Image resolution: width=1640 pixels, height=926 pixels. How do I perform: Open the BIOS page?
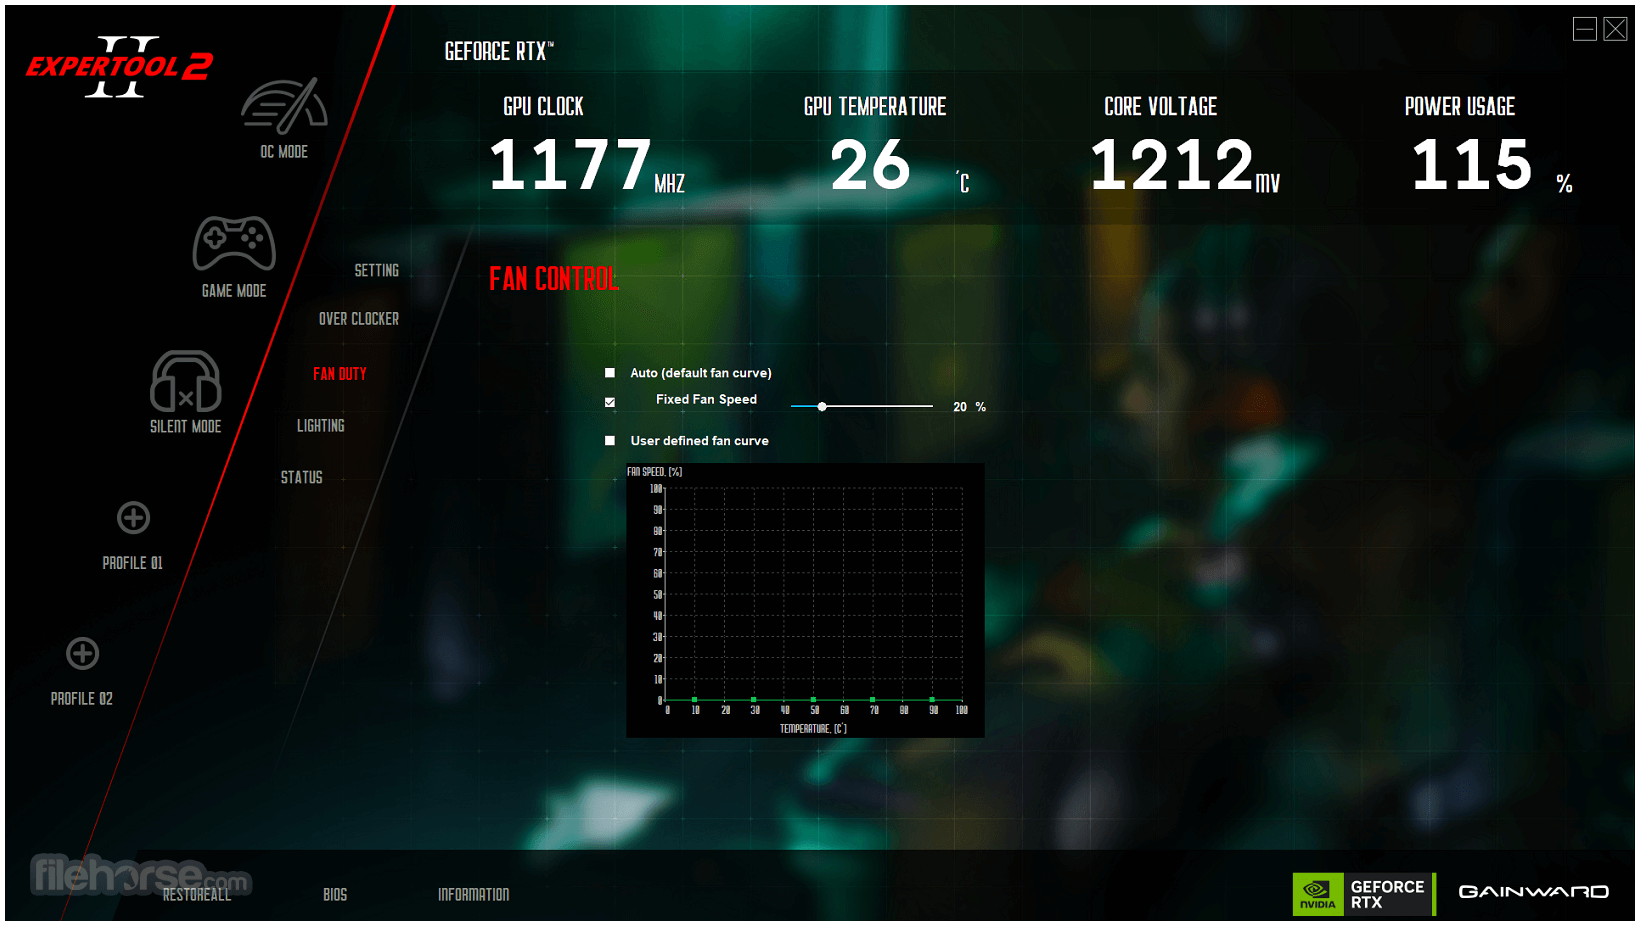335,895
